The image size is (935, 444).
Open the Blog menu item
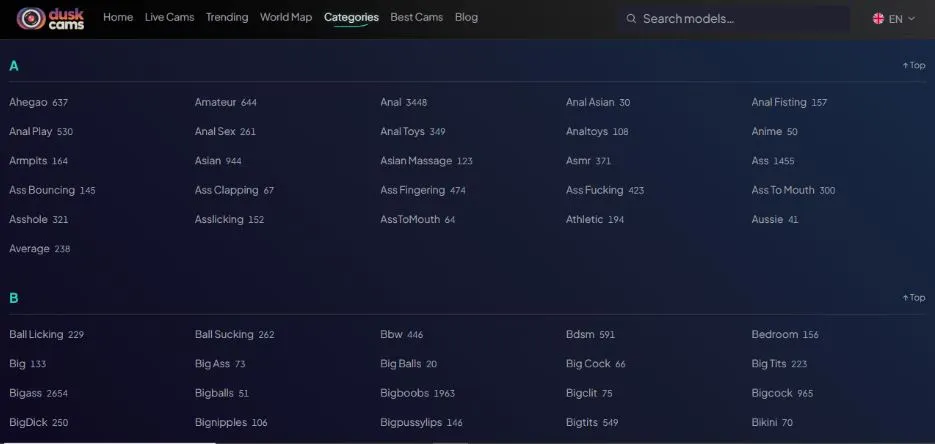(x=466, y=17)
